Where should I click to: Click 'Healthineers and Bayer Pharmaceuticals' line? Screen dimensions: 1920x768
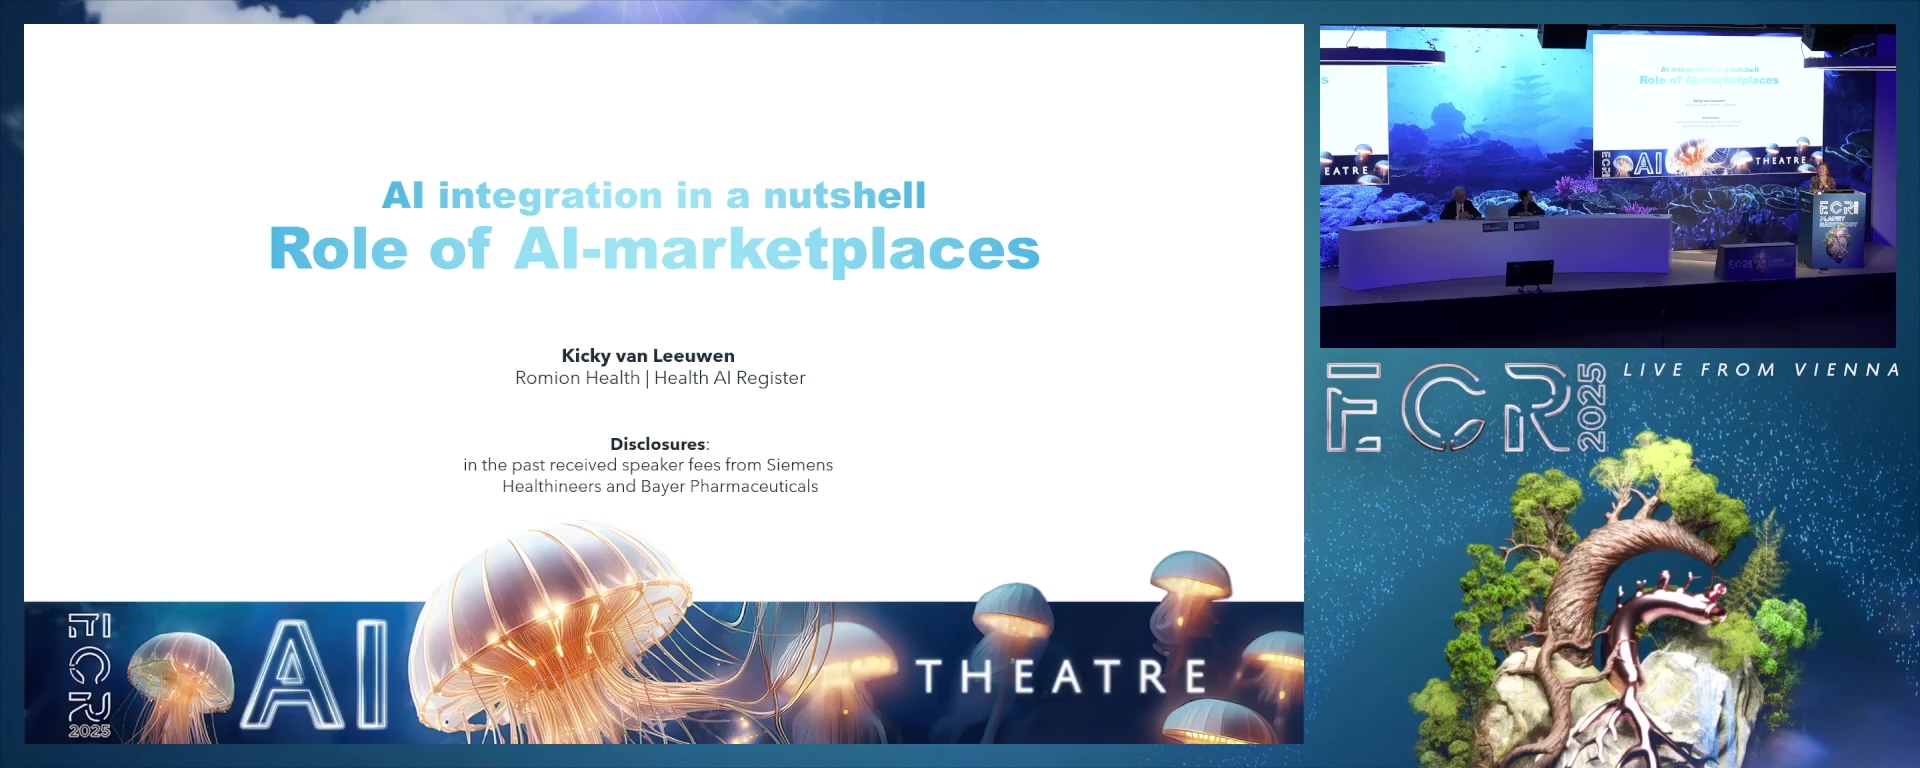pos(660,487)
